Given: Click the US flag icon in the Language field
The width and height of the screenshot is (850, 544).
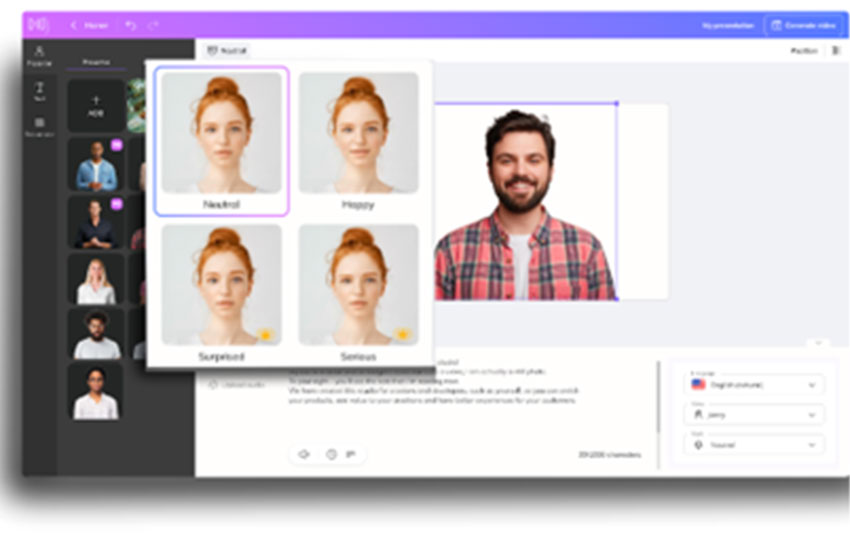Looking at the screenshot, I should (698, 384).
